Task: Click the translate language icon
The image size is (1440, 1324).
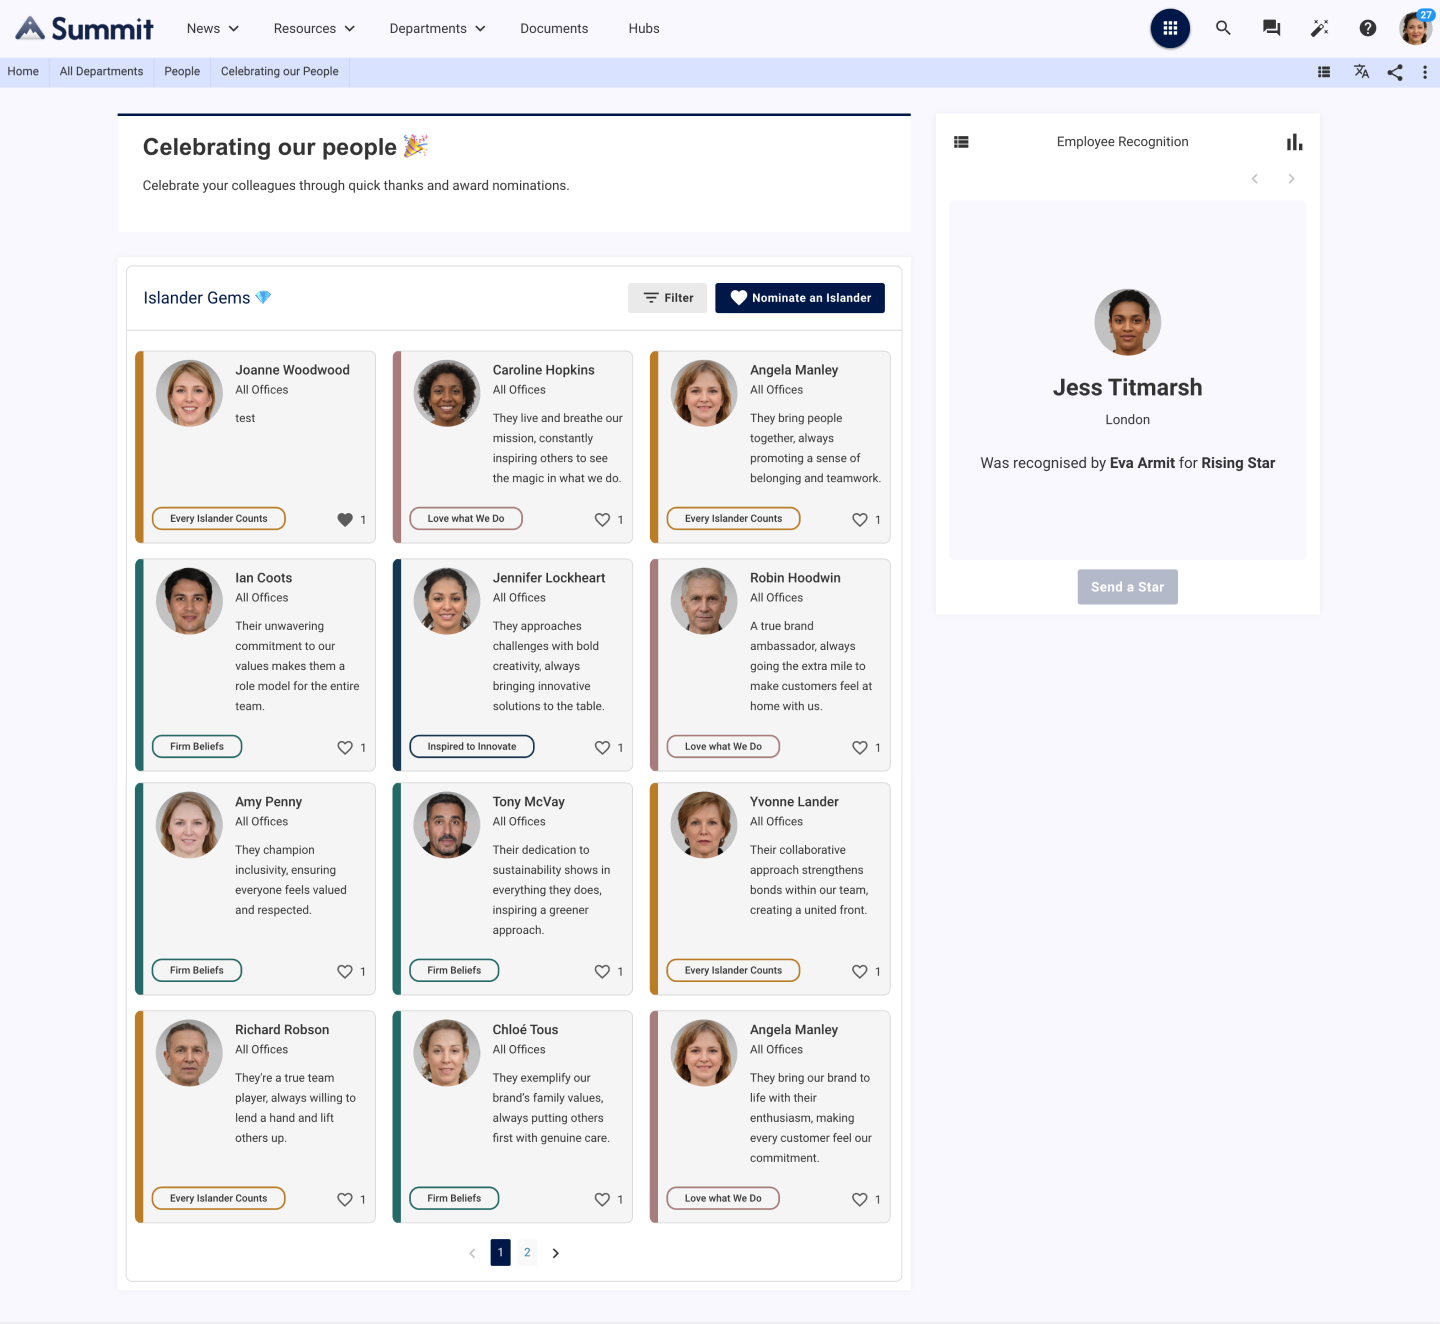Action: 1361,71
